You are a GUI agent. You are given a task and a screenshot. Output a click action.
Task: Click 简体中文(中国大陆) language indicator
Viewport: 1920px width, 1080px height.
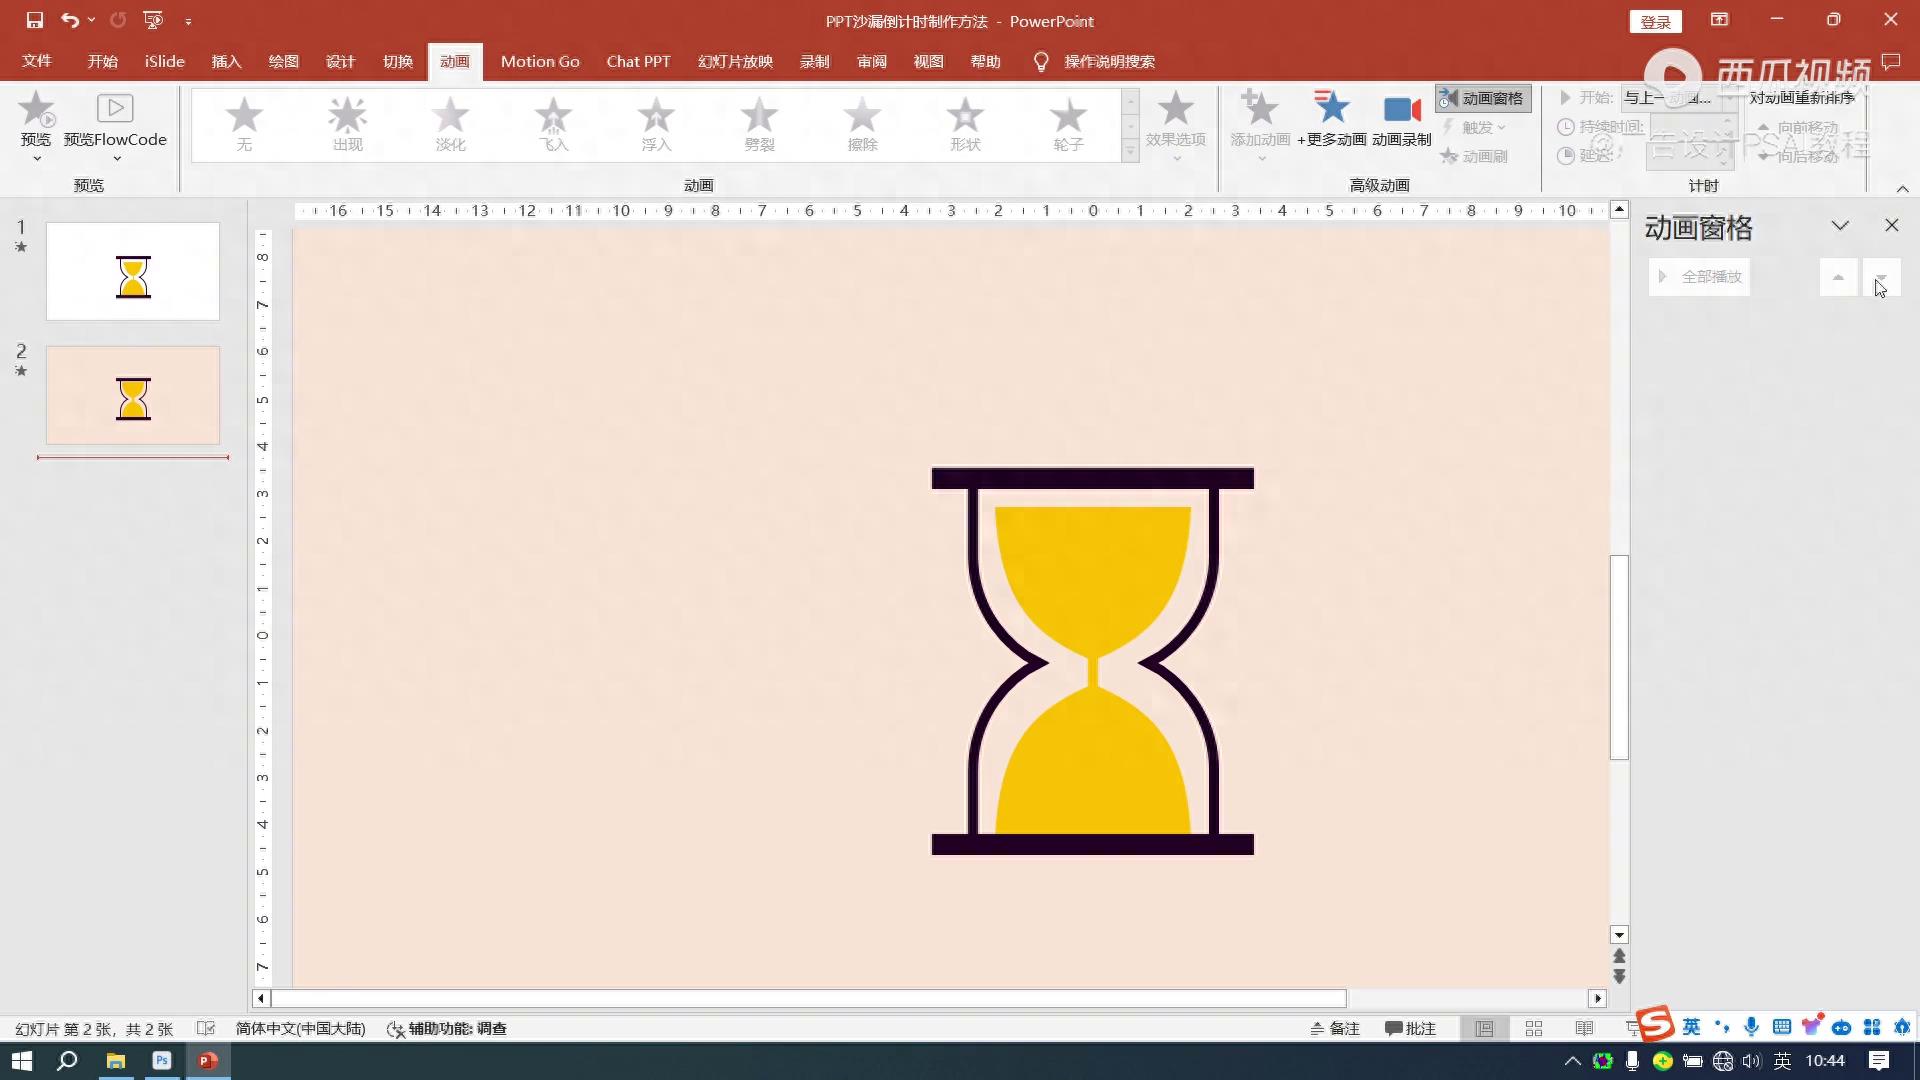coord(300,1028)
